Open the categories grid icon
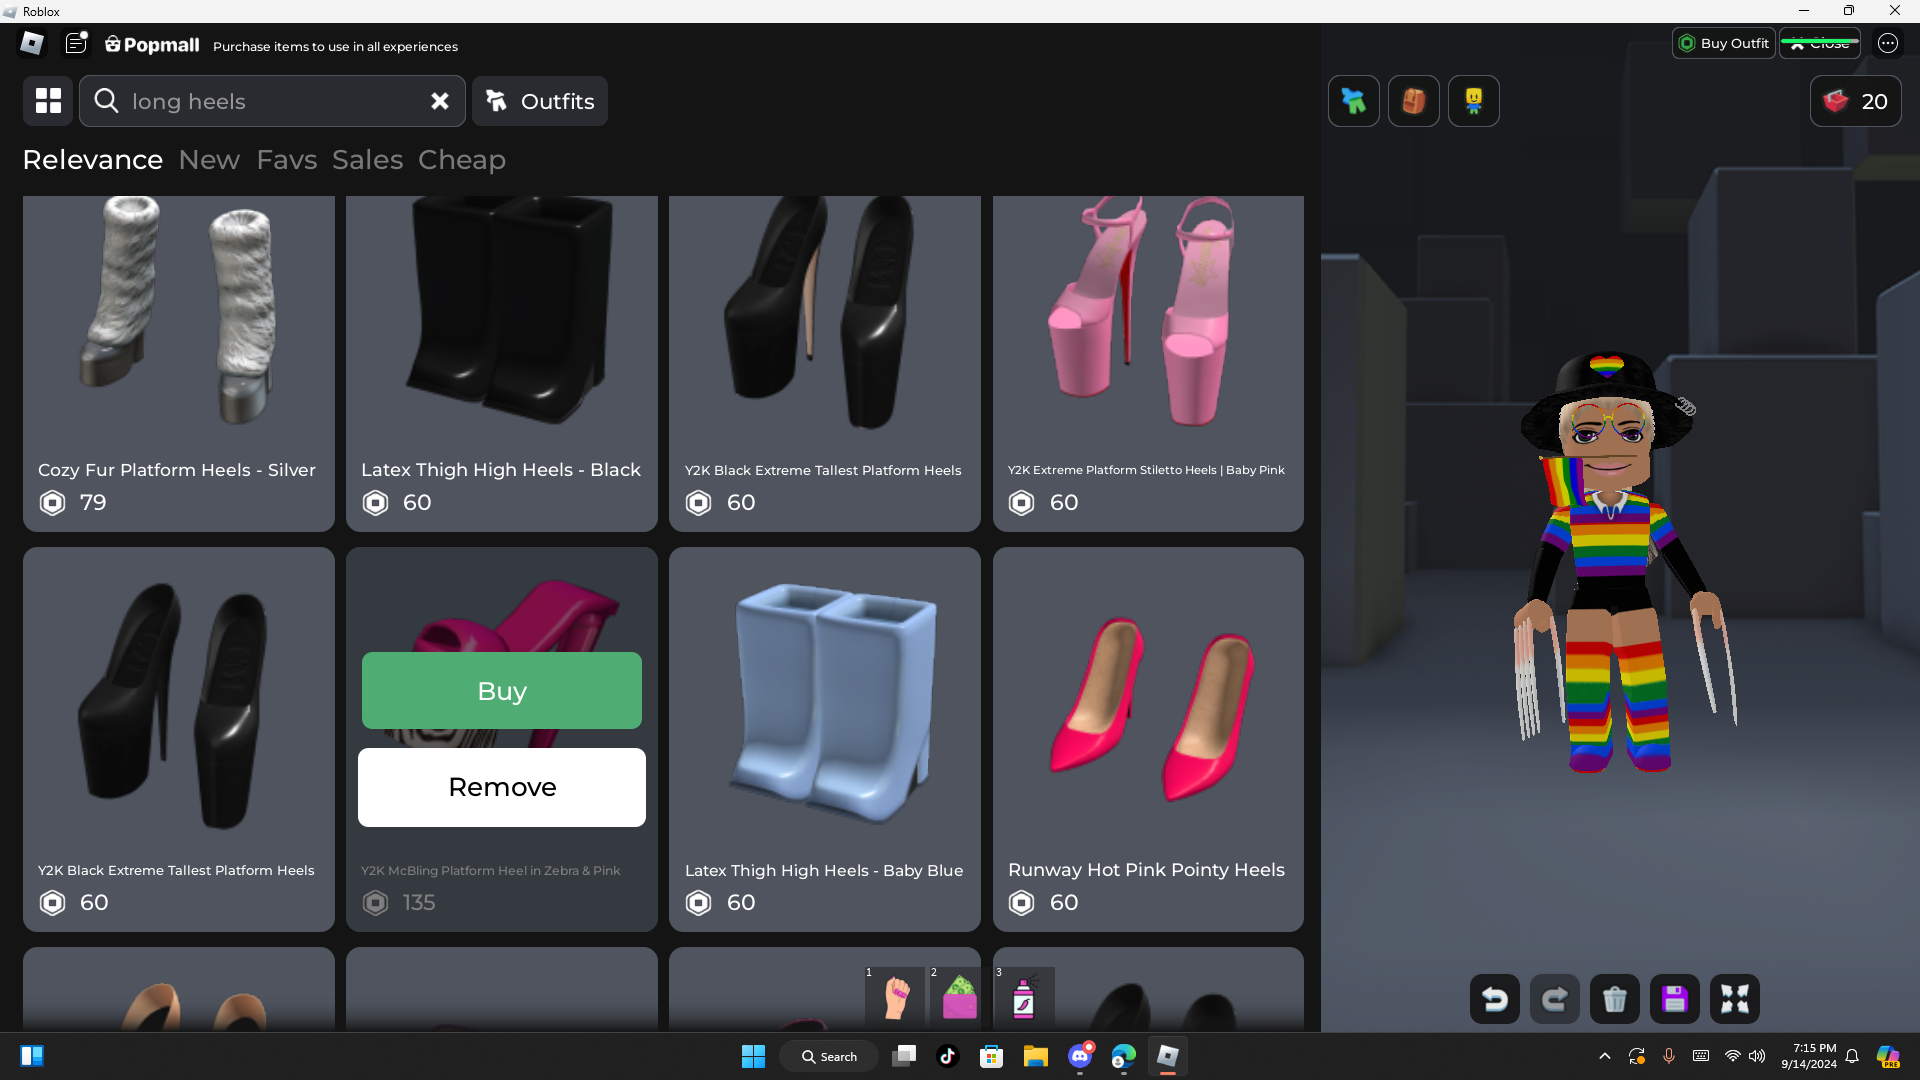This screenshot has height=1080, width=1920. coord(48,101)
